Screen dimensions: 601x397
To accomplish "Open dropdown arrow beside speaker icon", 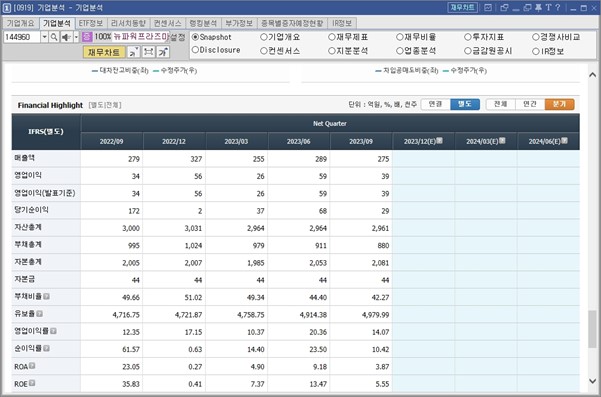I will [x=76, y=37].
